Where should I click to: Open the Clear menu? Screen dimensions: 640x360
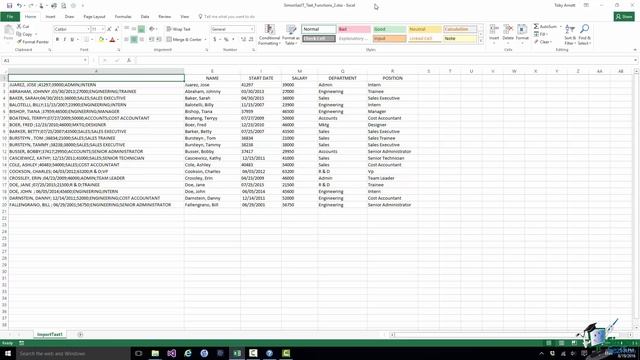543,42
